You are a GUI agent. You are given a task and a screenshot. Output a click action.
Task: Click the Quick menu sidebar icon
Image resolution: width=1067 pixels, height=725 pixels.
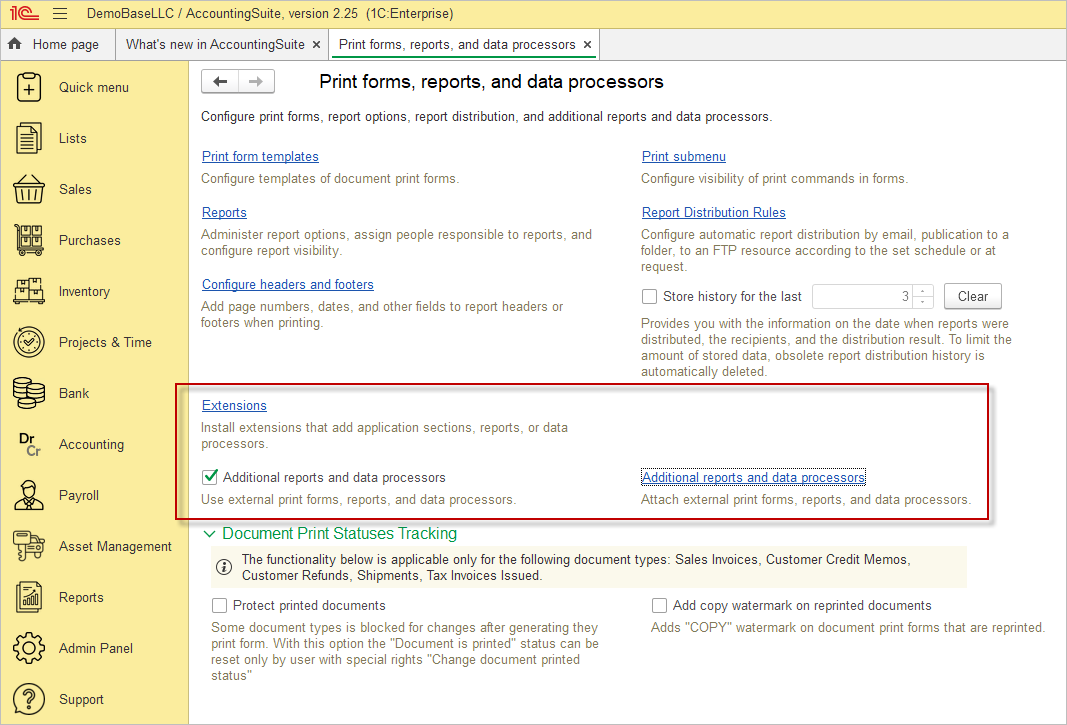tap(29, 87)
